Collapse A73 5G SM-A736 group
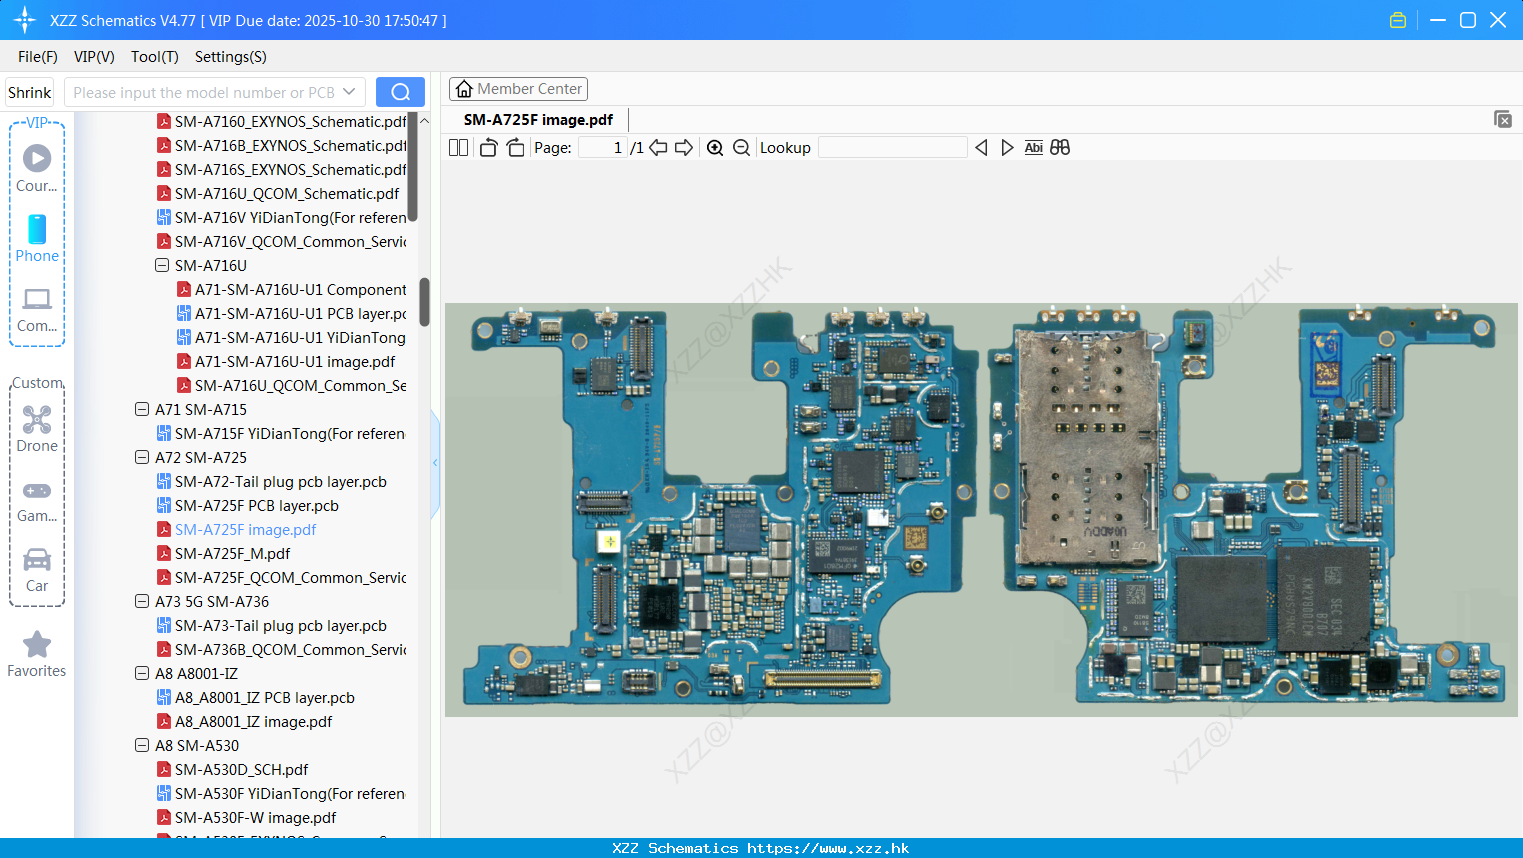 [x=142, y=601]
